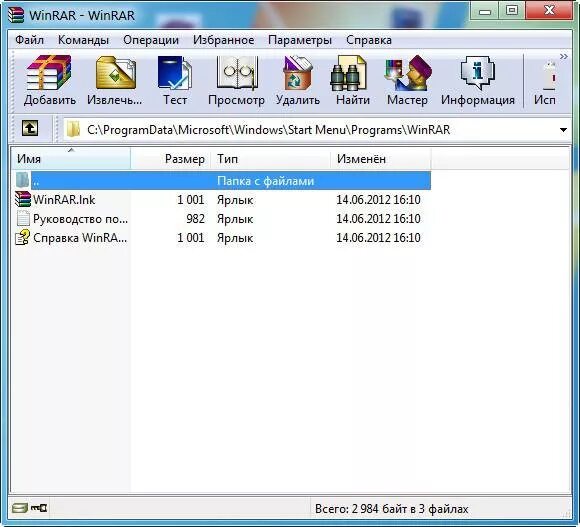Viewport: 580px width, 527px height.
Task: Click the WinRAR icon in the title bar
Action: pyautogui.click(x=16, y=15)
